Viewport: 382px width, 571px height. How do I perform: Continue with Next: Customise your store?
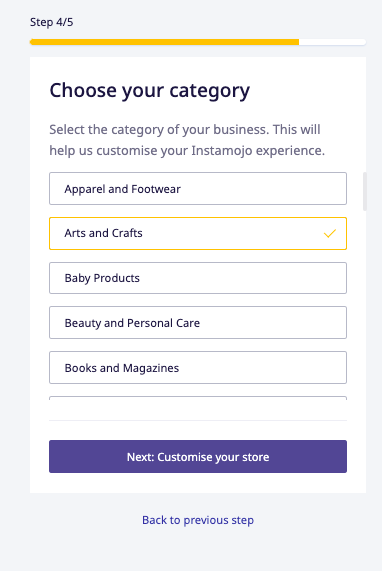pyautogui.click(x=198, y=457)
